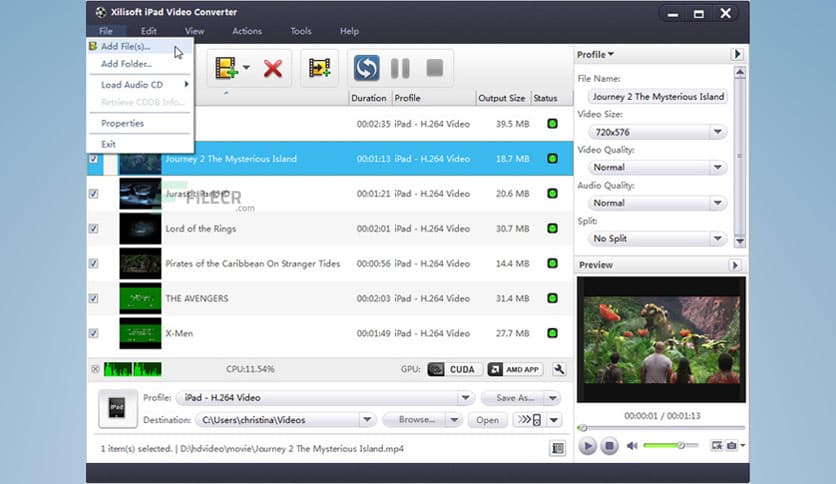
Task: Click the Open destination button
Action: (487, 420)
